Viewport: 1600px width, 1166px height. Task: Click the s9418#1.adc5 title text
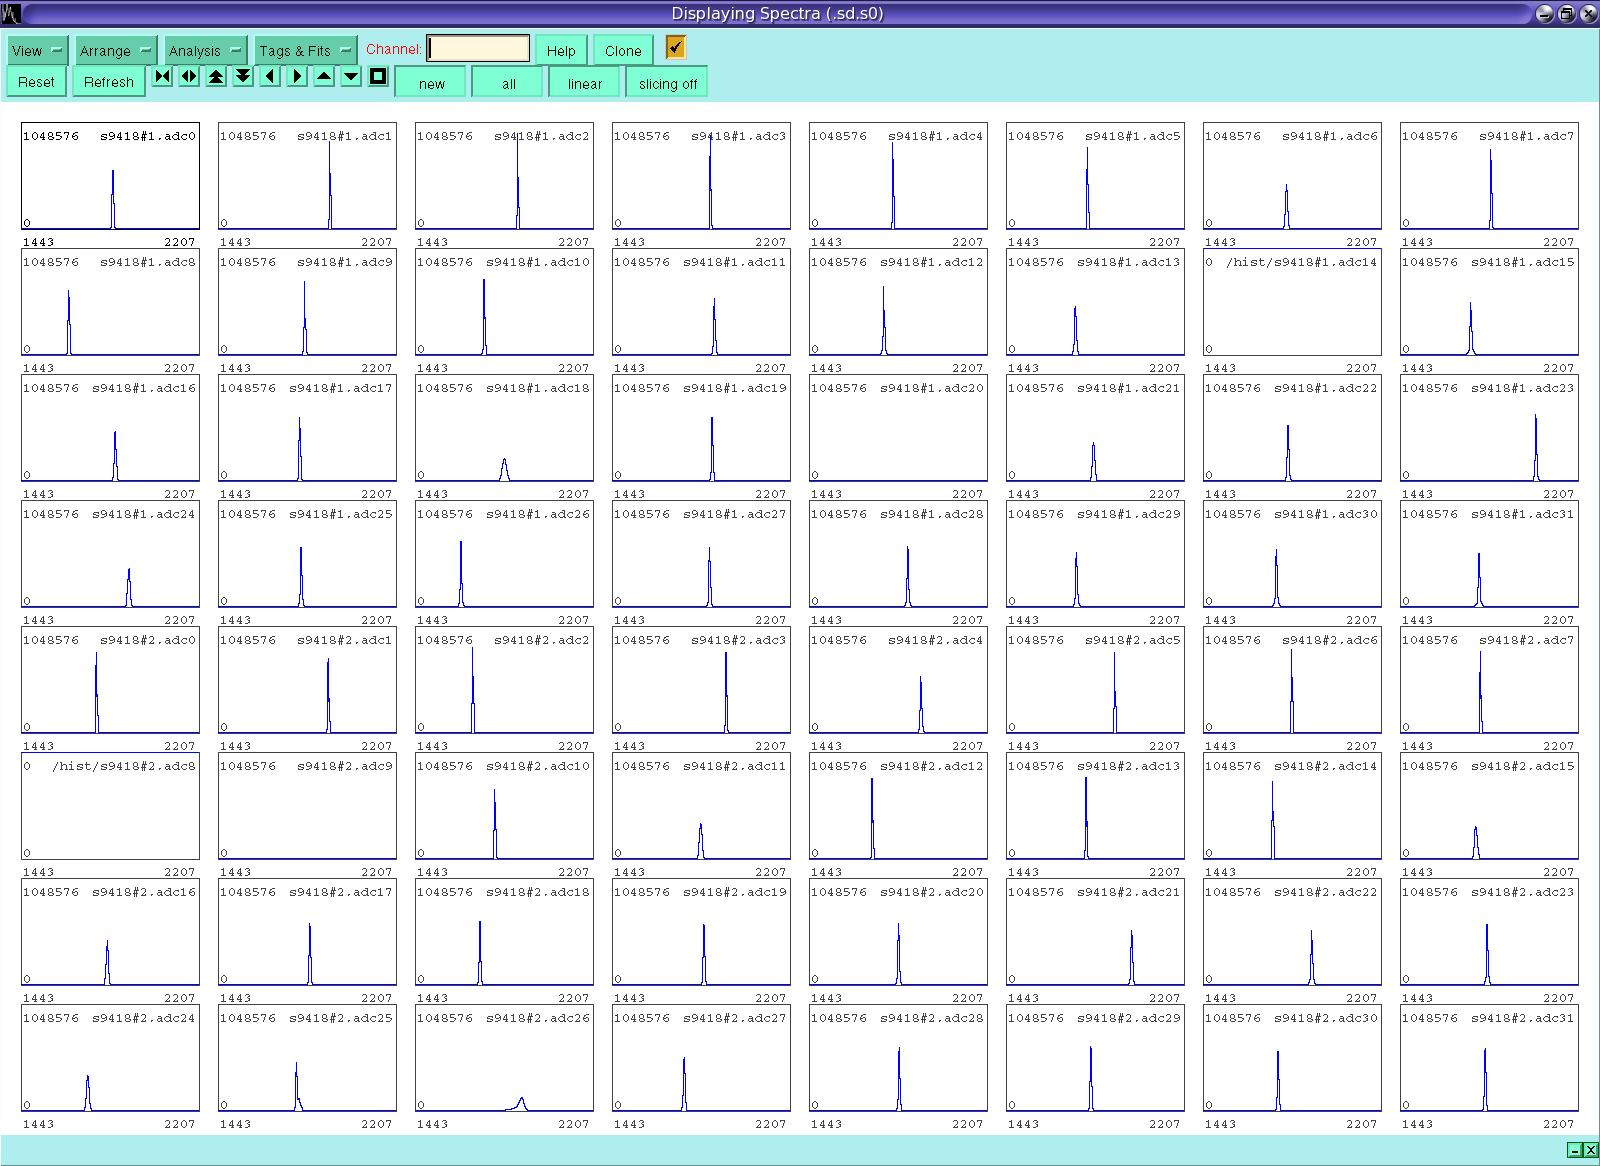tap(1133, 136)
